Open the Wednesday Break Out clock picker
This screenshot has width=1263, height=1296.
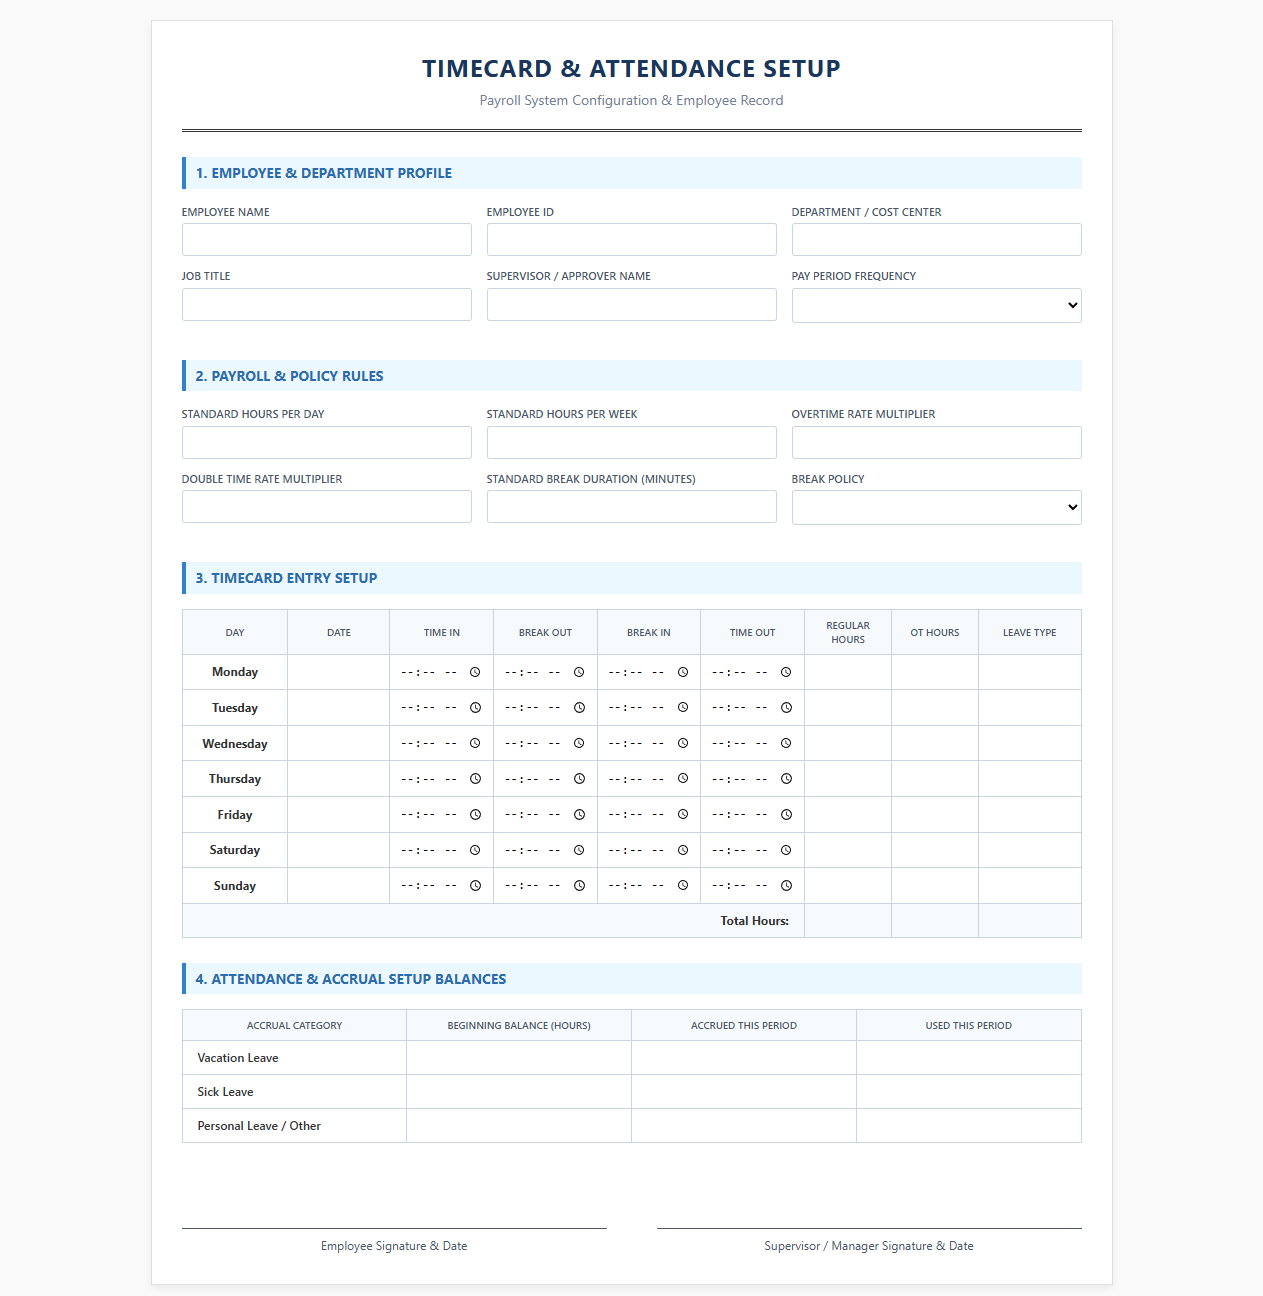(x=579, y=743)
